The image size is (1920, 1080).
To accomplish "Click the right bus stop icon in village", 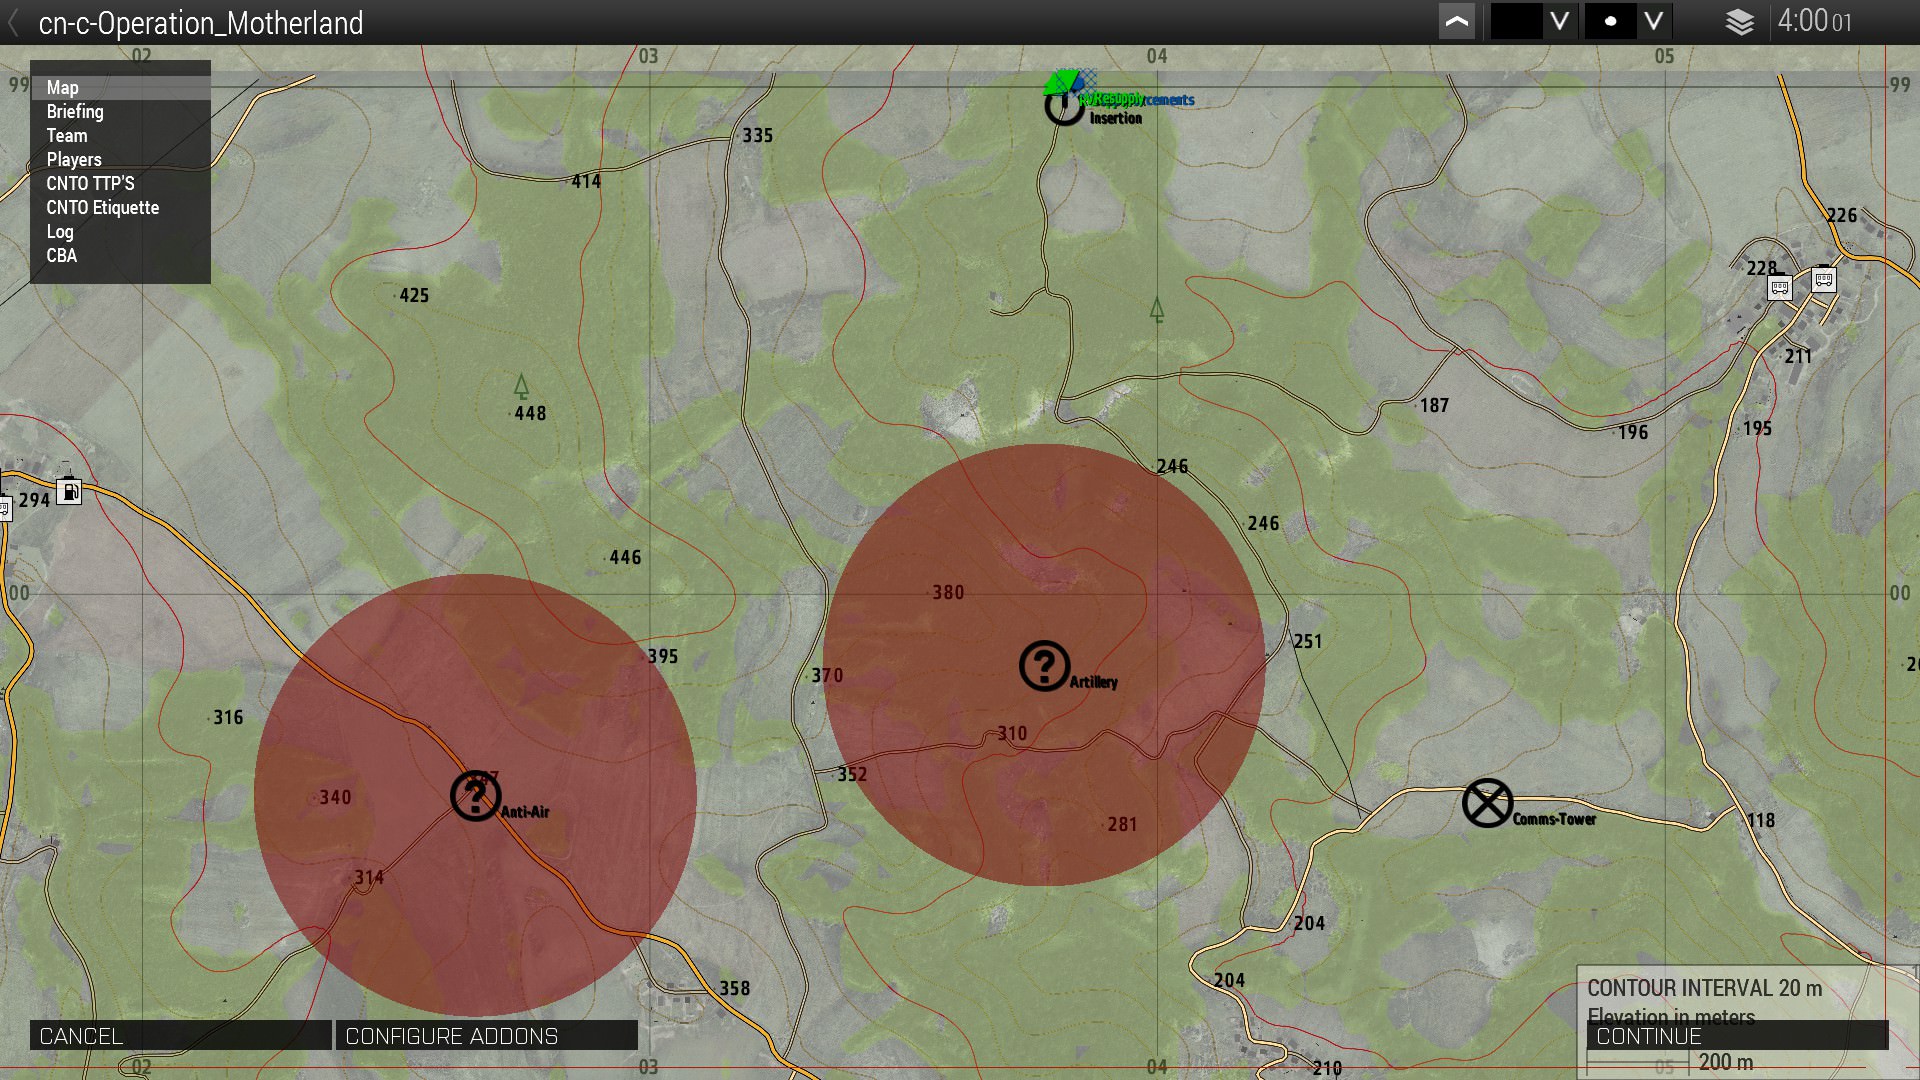I will pos(1823,280).
